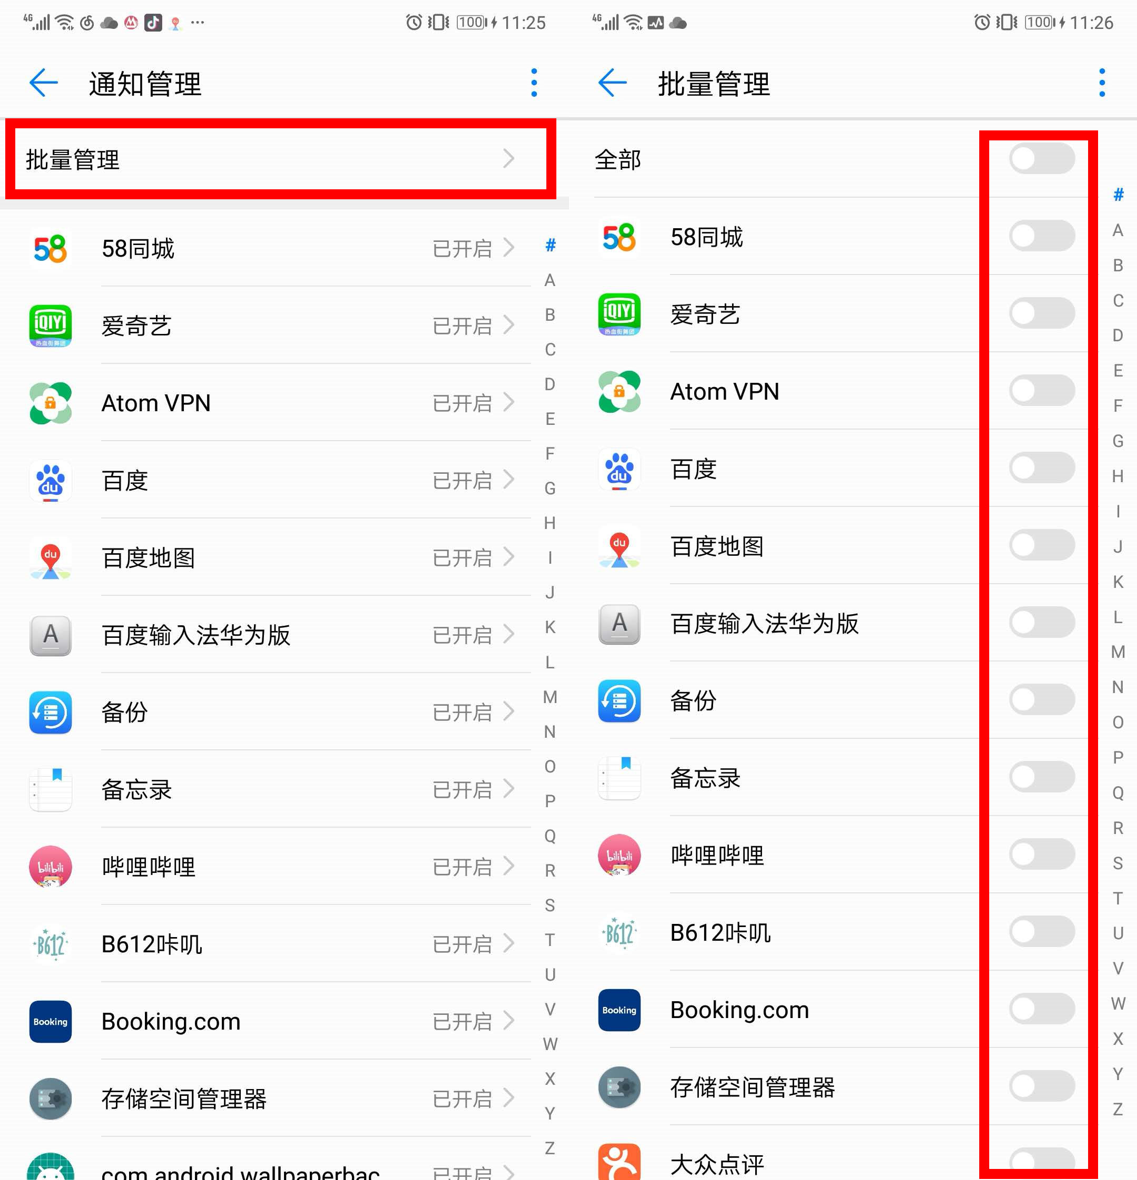Toggle the 备忘录 switch in batch list
This screenshot has height=1180, width=1137.
pyautogui.click(x=1042, y=777)
